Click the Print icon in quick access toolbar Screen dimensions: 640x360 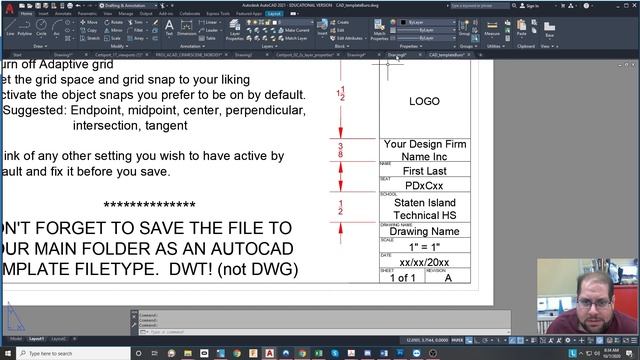point(70,6)
